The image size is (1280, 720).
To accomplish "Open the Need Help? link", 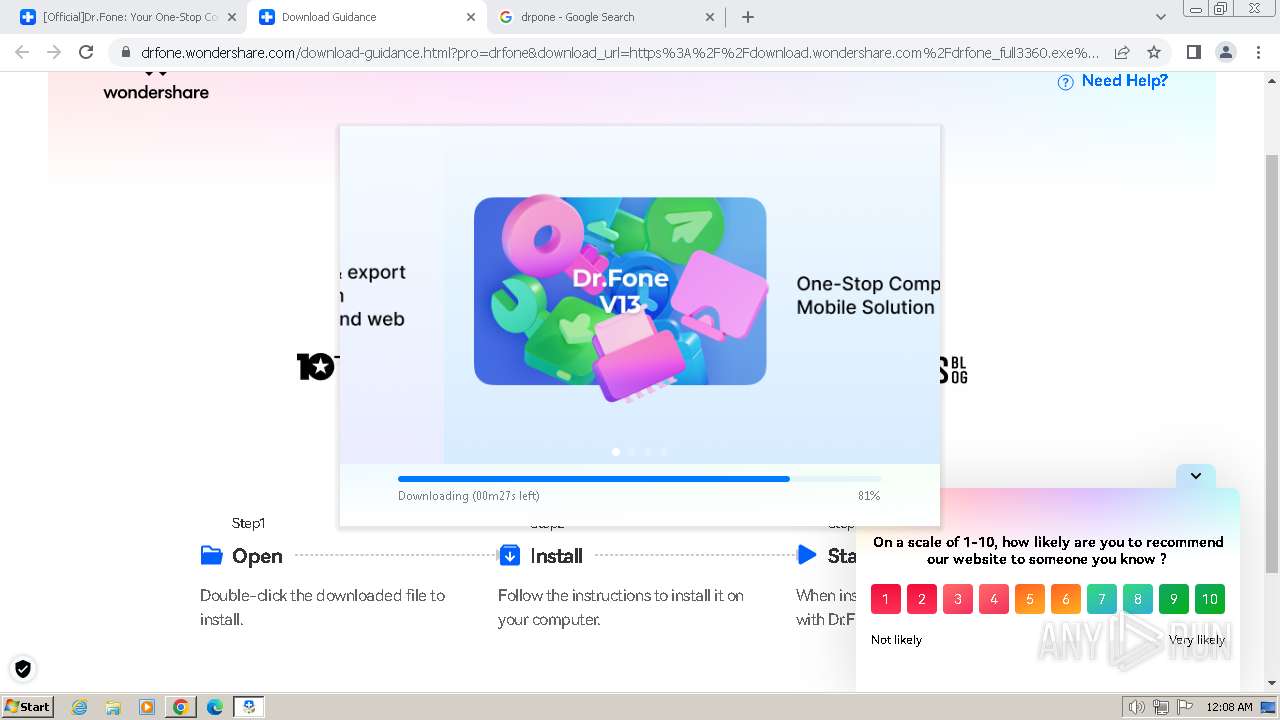I will 1124,81.
